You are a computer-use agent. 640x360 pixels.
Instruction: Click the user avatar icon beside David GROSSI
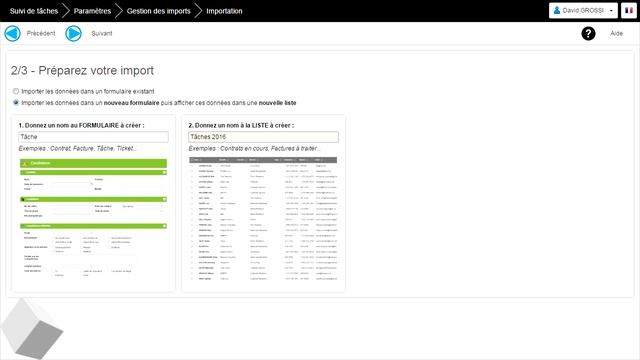[x=557, y=10]
